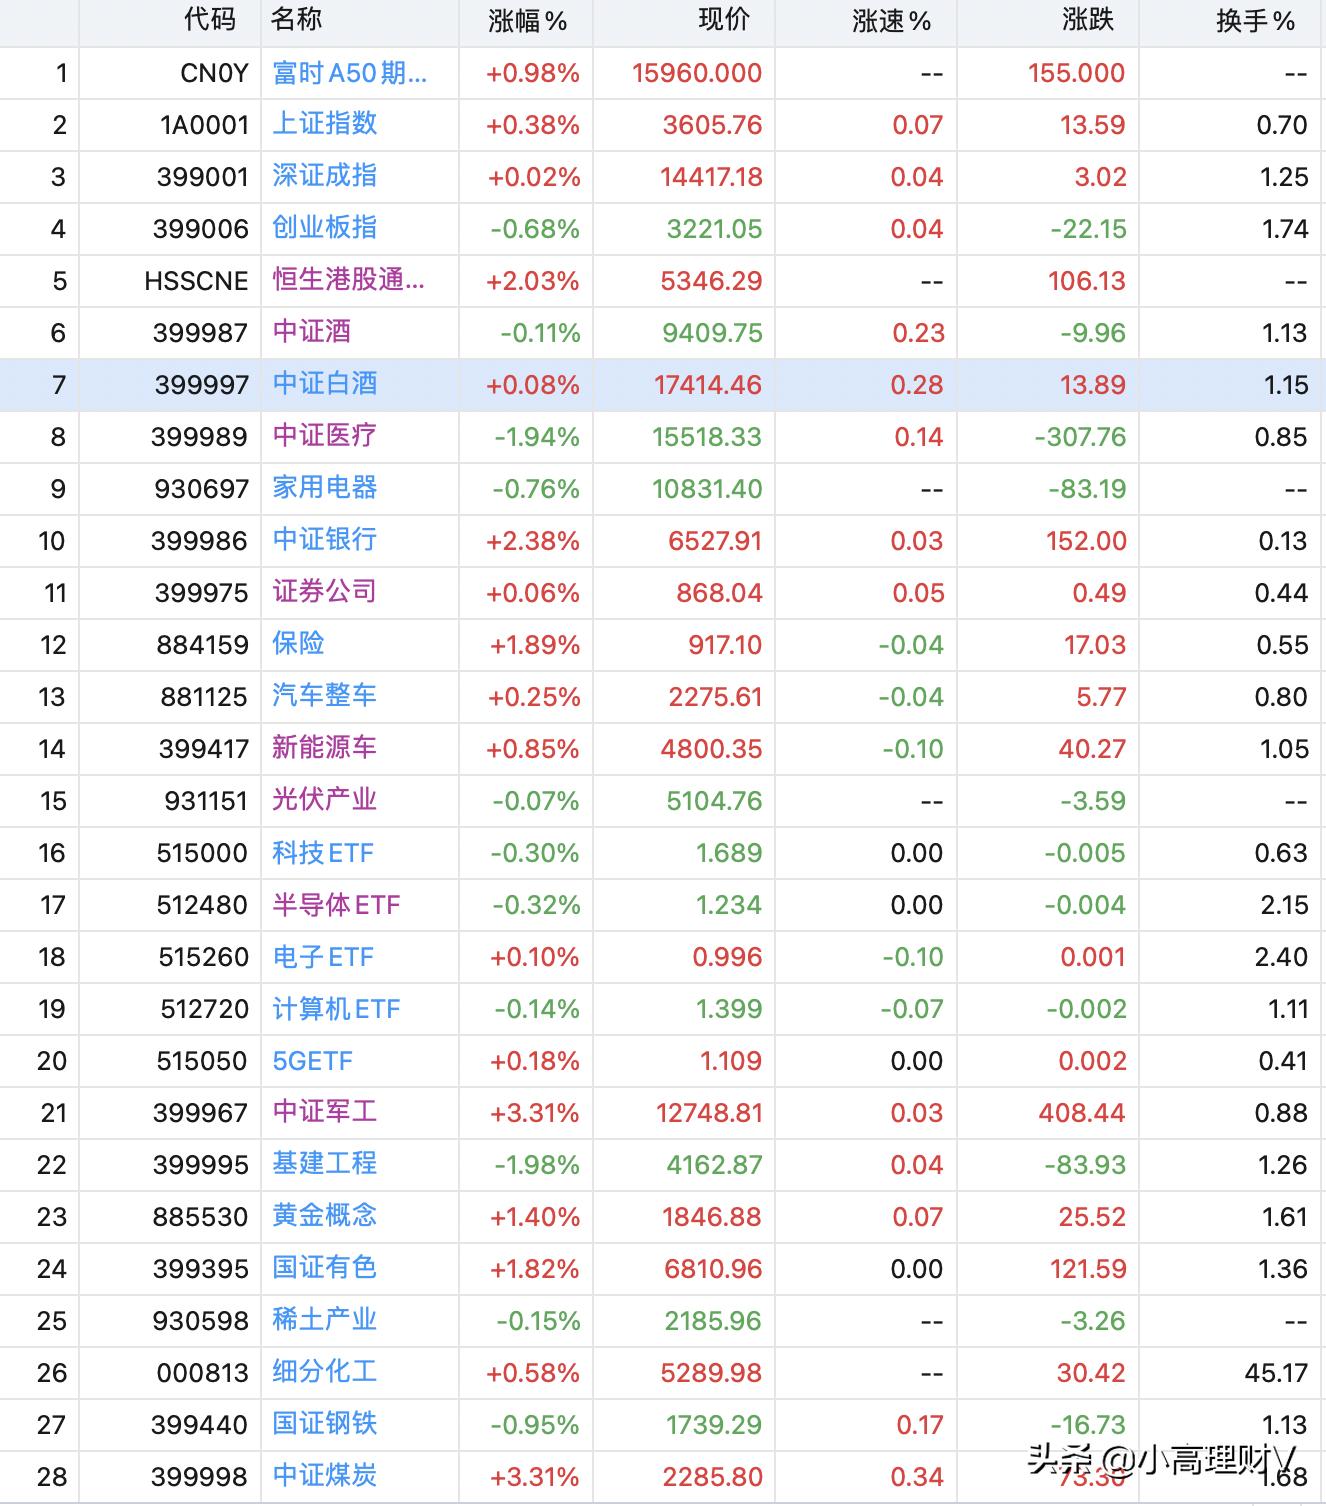This screenshot has width=1326, height=1506.
Task: Click price value 3605.76
Action: [712, 125]
